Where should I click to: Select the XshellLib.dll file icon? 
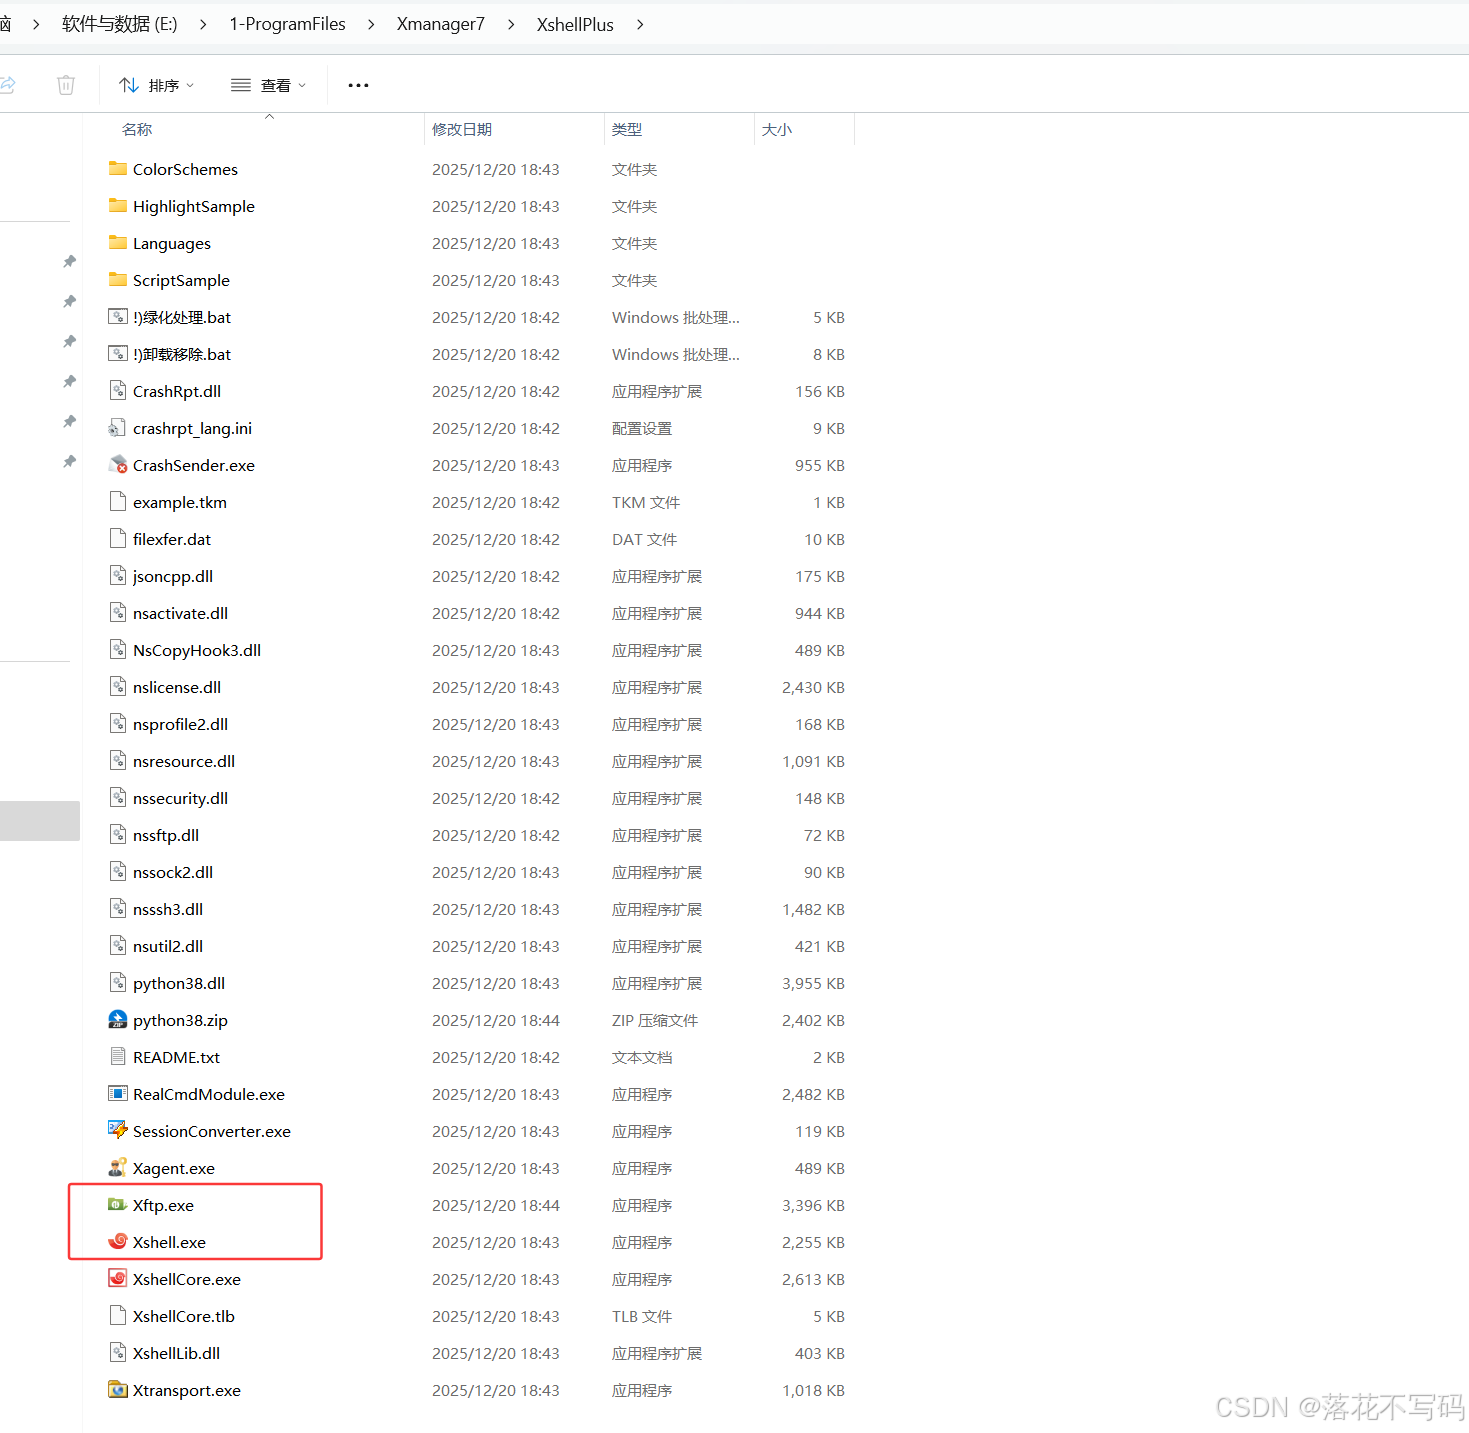(x=118, y=1353)
